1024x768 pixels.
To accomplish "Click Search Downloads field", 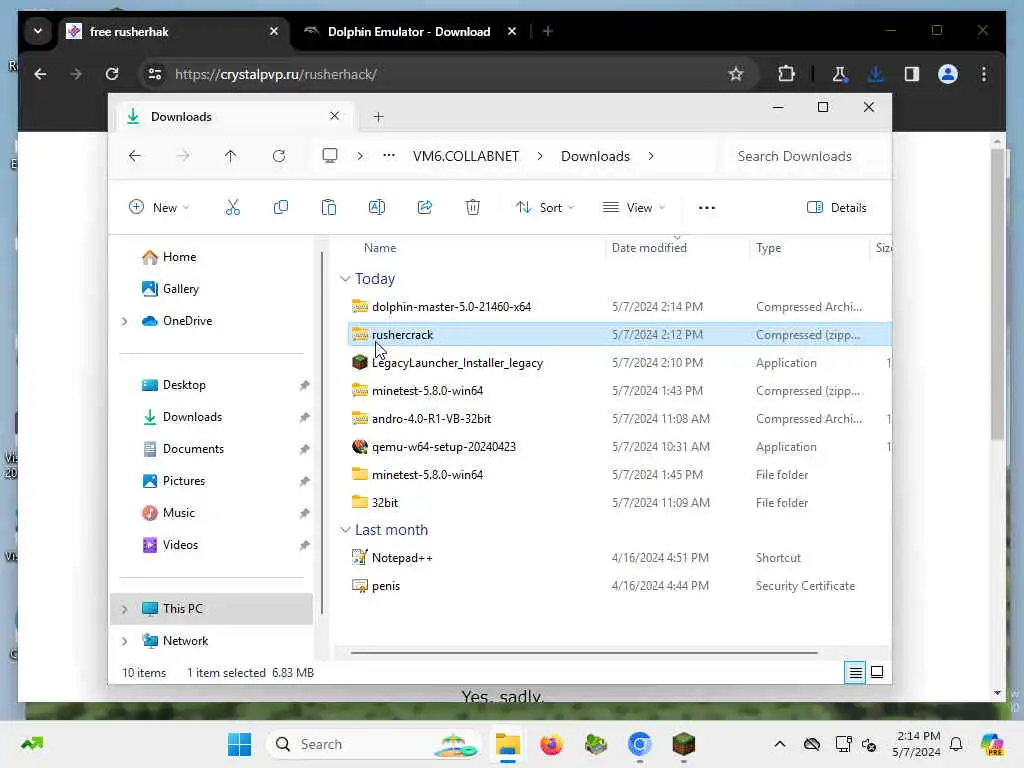I will point(807,156).
